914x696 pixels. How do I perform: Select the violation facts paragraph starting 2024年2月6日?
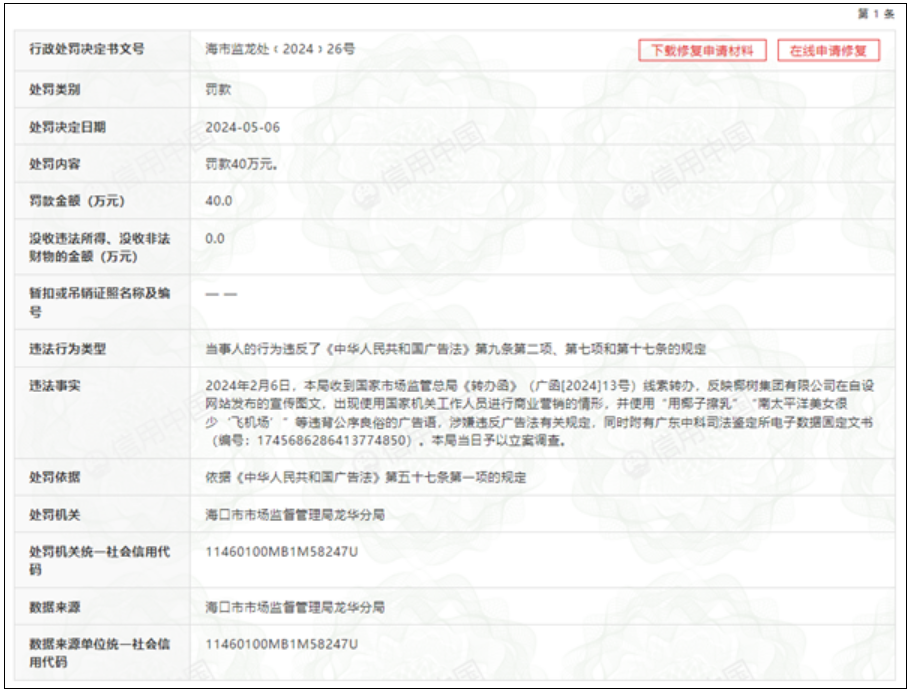tap(540, 413)
